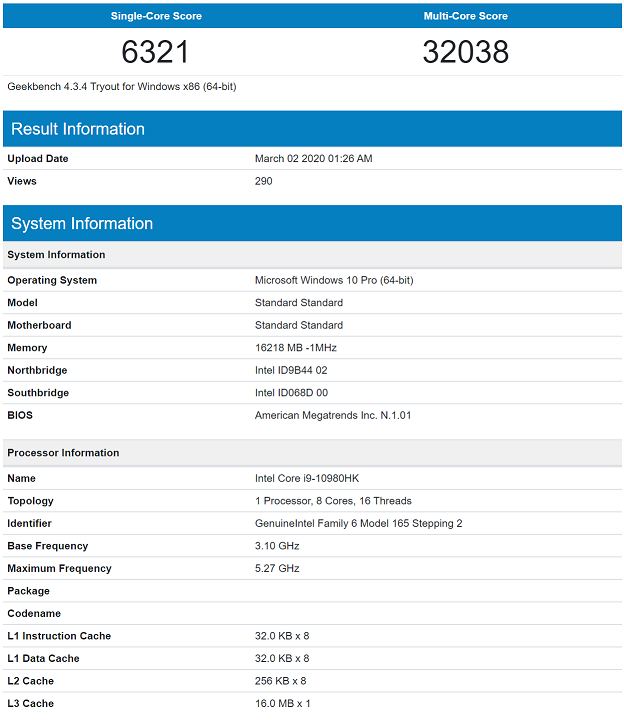
Task: Click the Package label
Action: [x=28, y=591]
